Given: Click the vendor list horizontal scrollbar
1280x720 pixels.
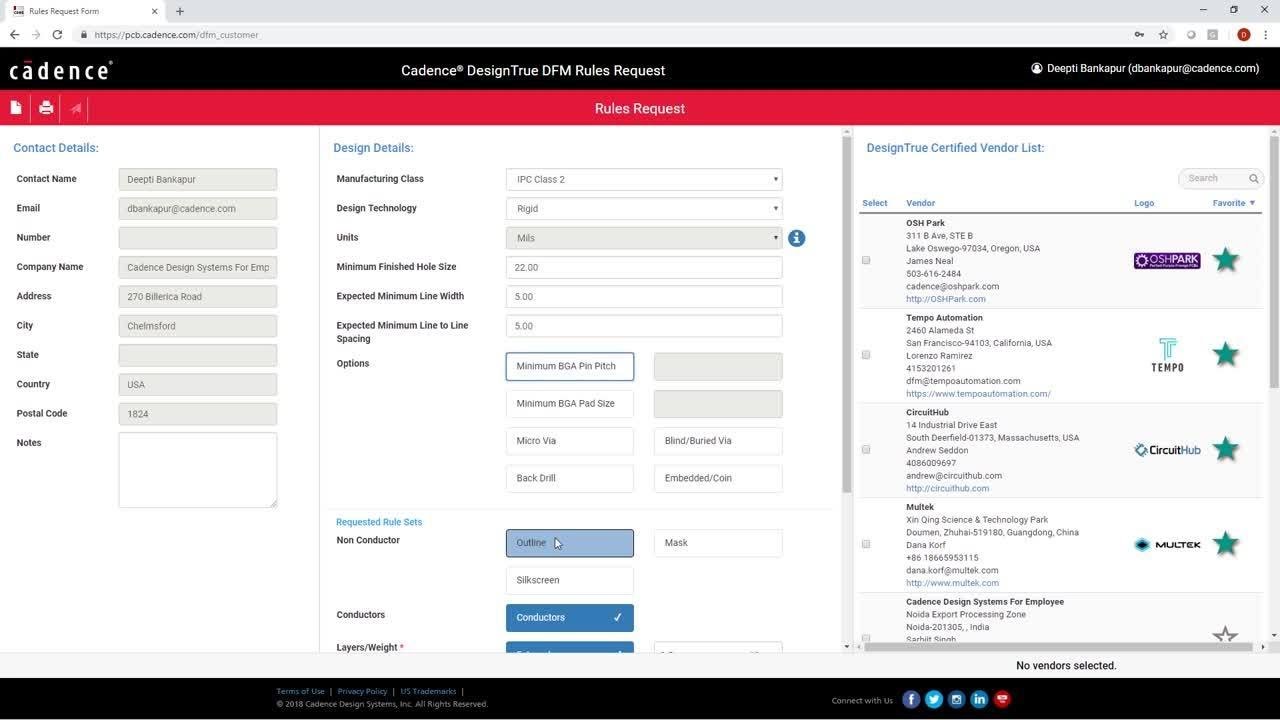Looking at the screenshot, I should click(x=1058, y=647).
